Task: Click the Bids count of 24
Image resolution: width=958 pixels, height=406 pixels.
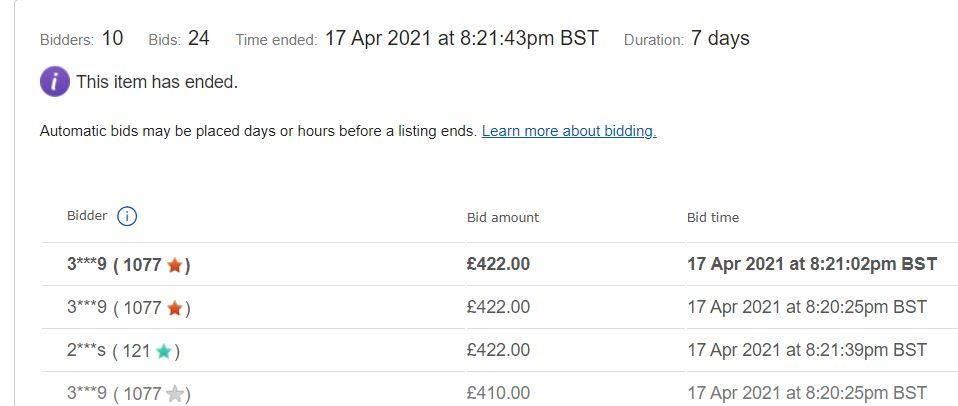Action: pos(199,39)
